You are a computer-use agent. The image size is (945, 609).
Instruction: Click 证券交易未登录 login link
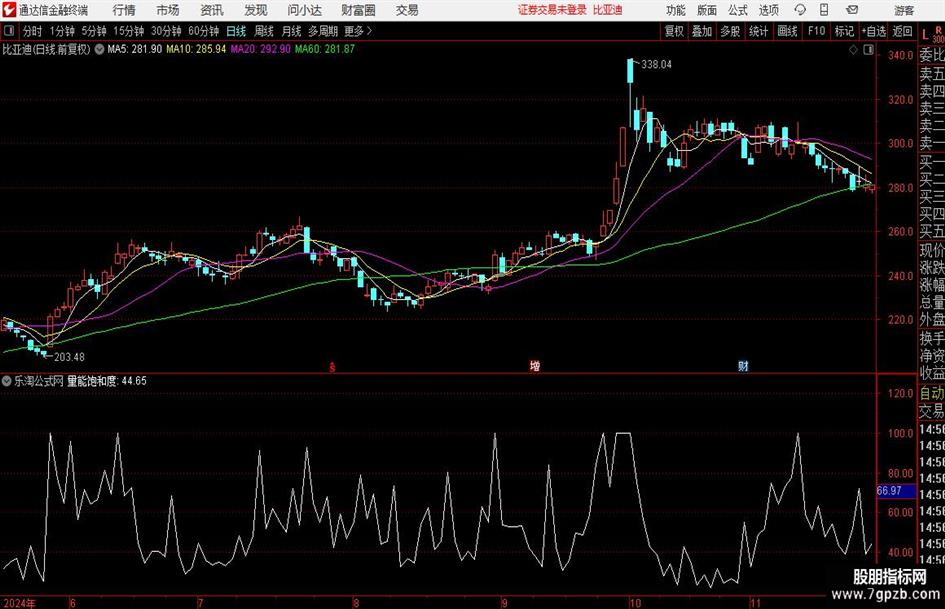[552, 10]
